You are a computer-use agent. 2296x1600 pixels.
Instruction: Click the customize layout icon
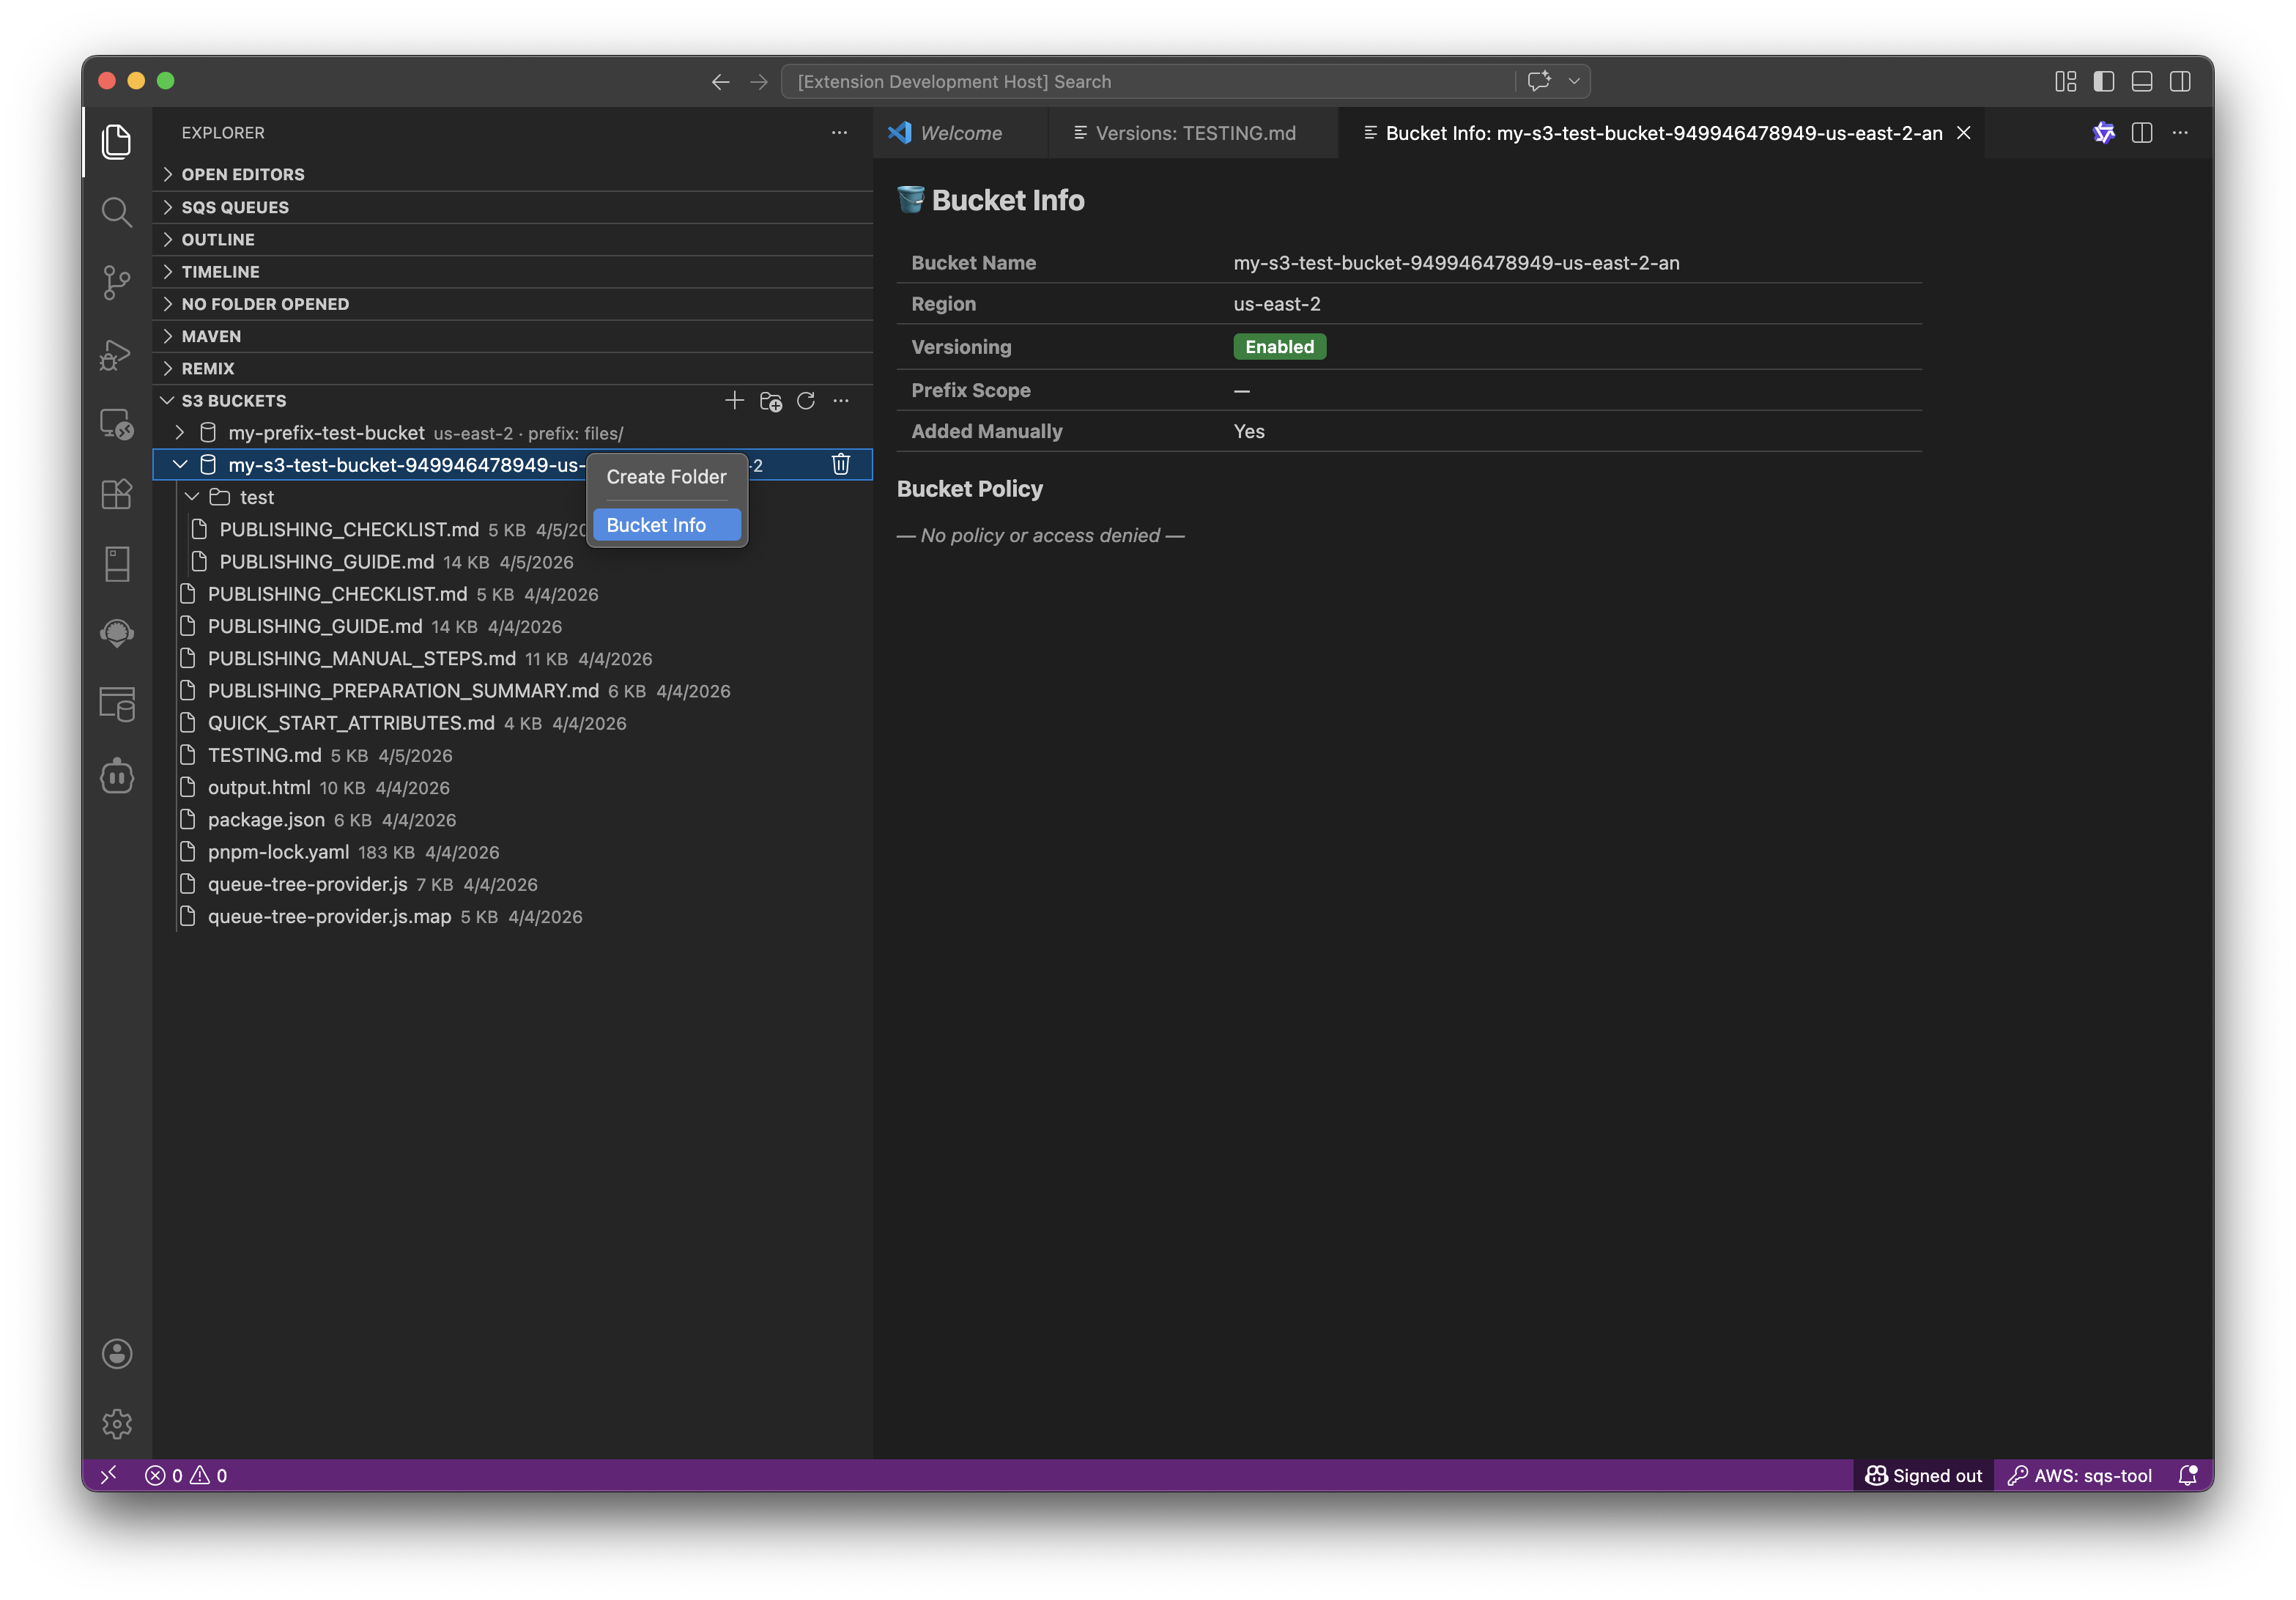click(x=2065, y=82)
